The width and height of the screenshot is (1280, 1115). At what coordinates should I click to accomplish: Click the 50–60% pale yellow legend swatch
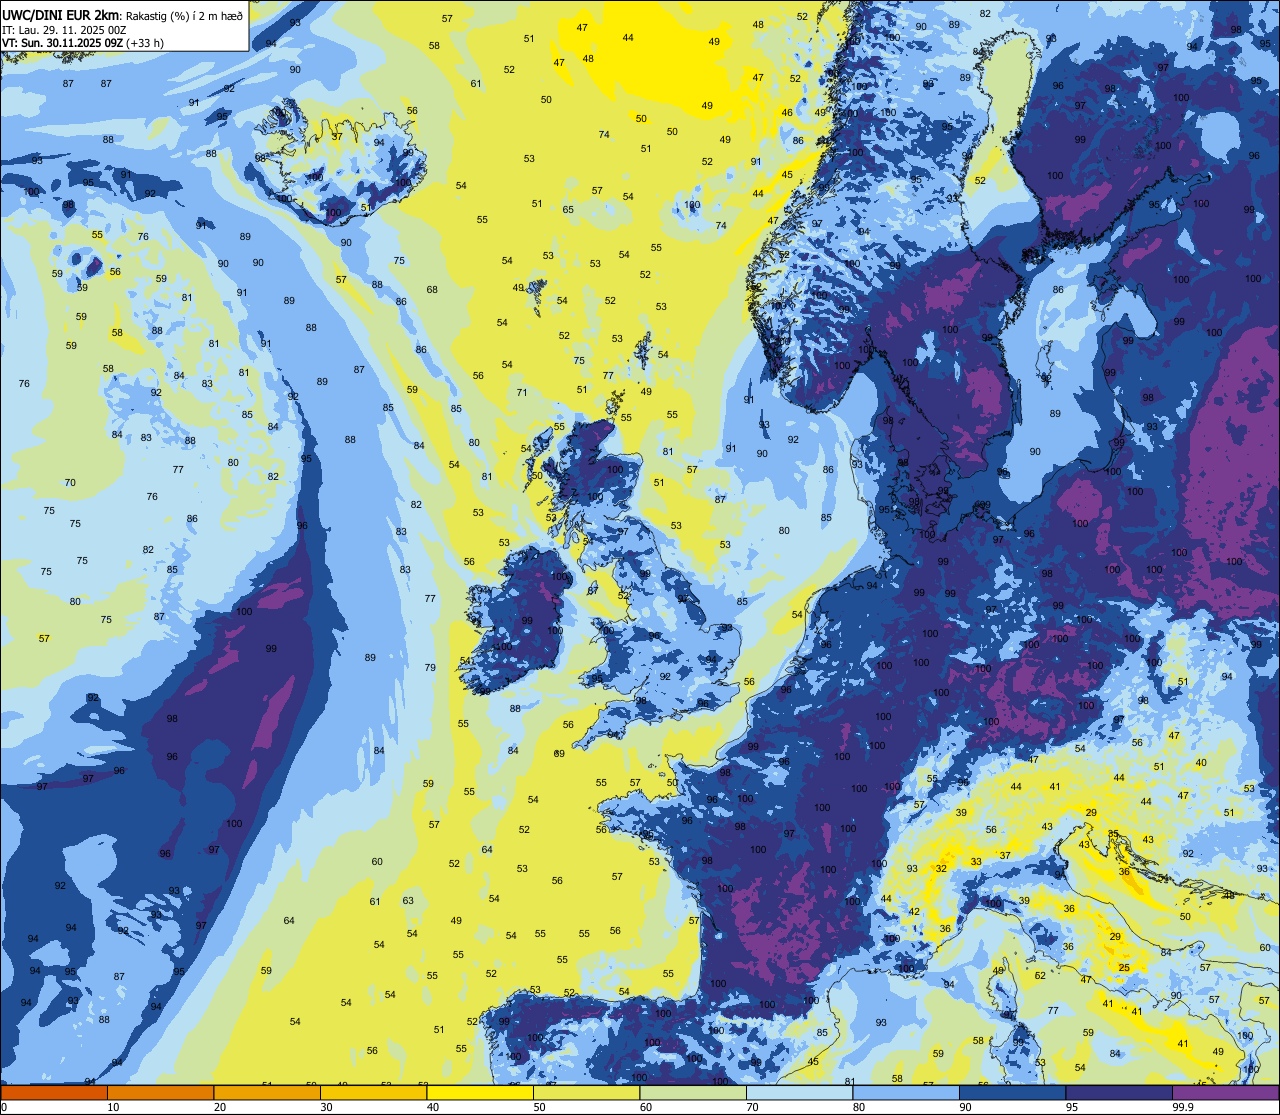pos(586,1092)
